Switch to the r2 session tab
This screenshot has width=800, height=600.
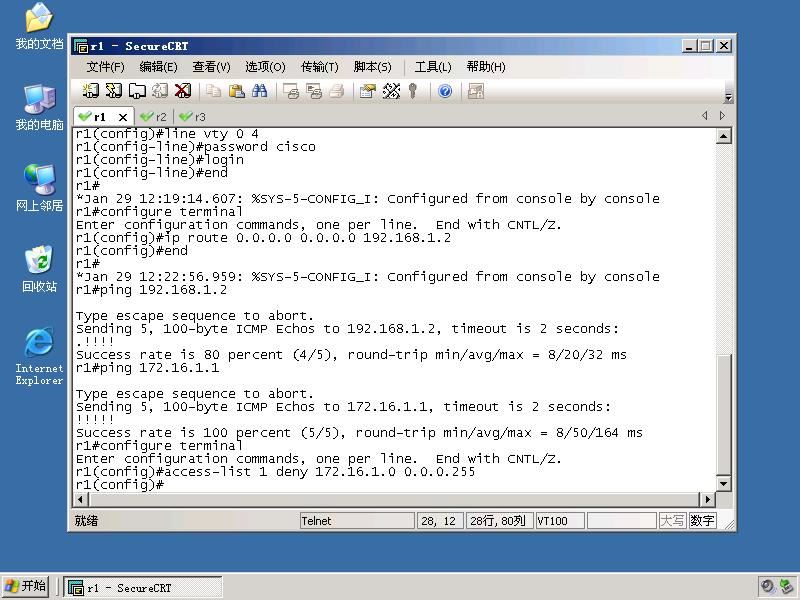154,117
